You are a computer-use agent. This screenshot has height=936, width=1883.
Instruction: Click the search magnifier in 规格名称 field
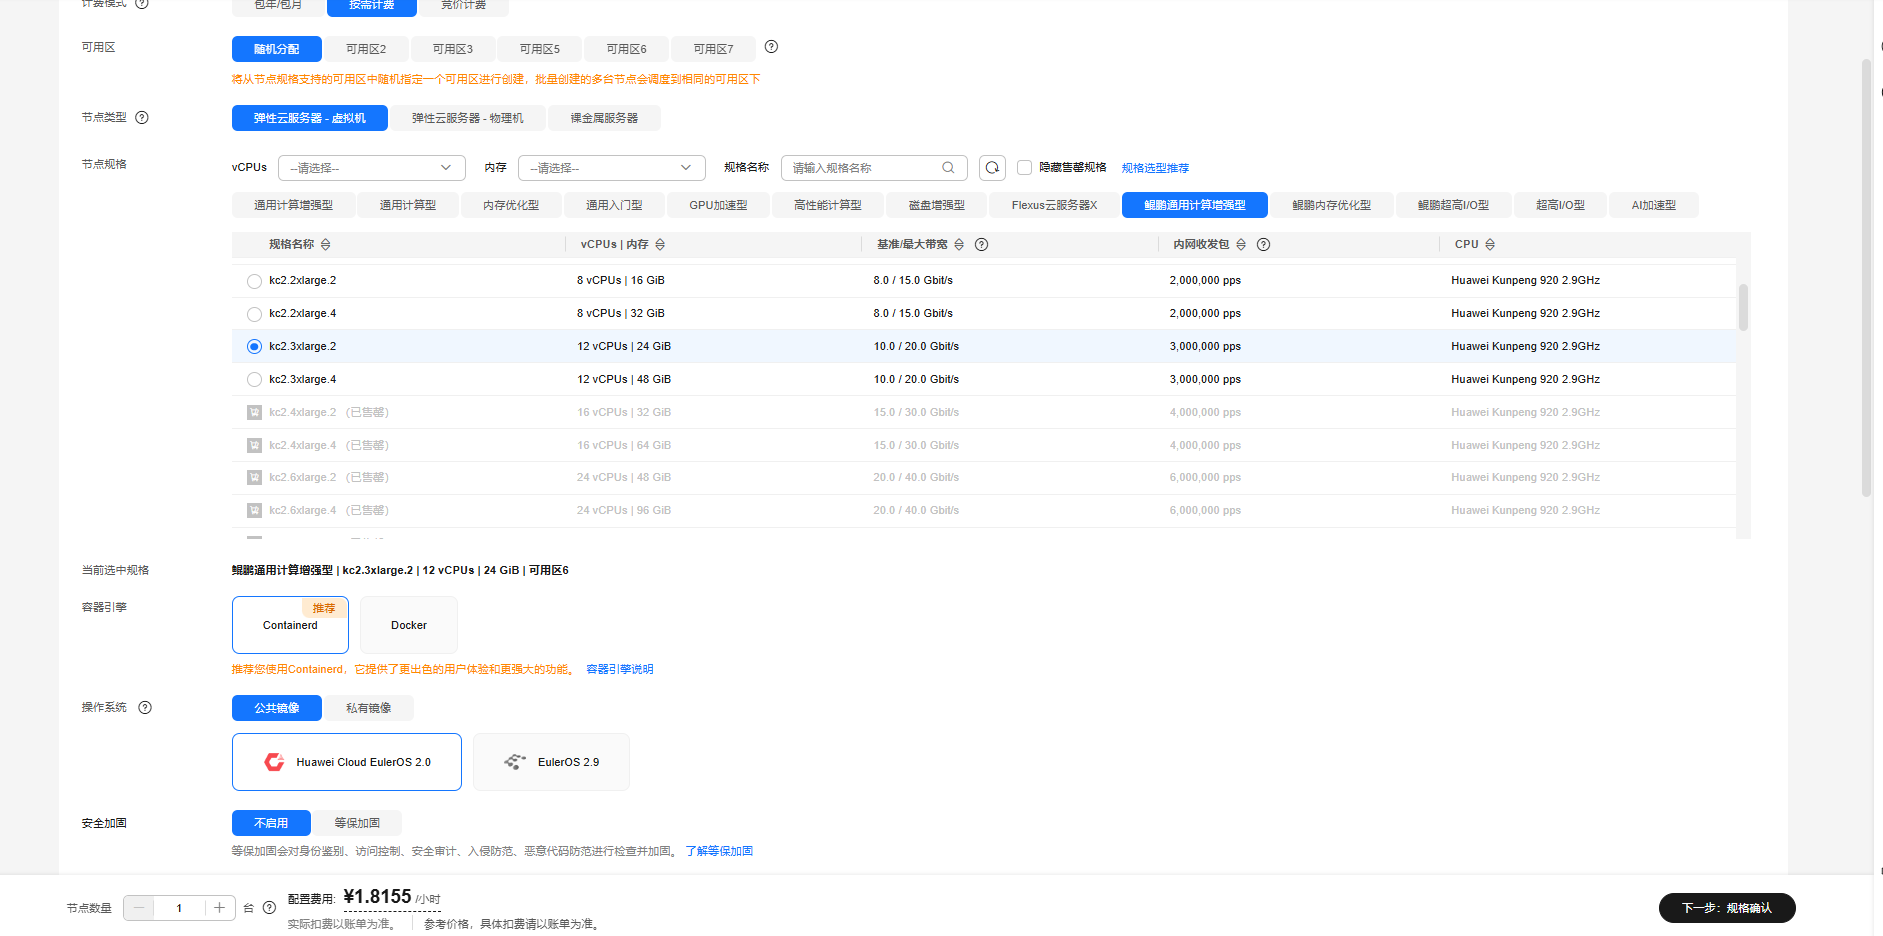click(948, 168)
